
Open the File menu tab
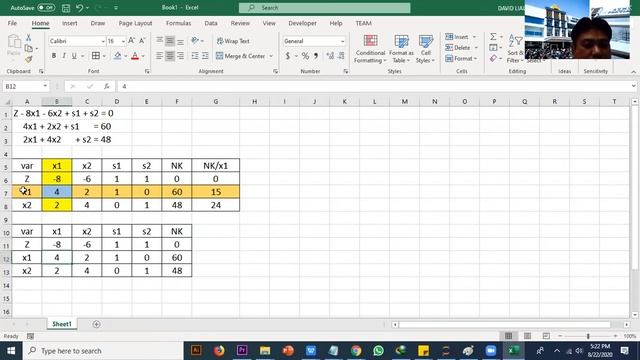click(12, 23)
